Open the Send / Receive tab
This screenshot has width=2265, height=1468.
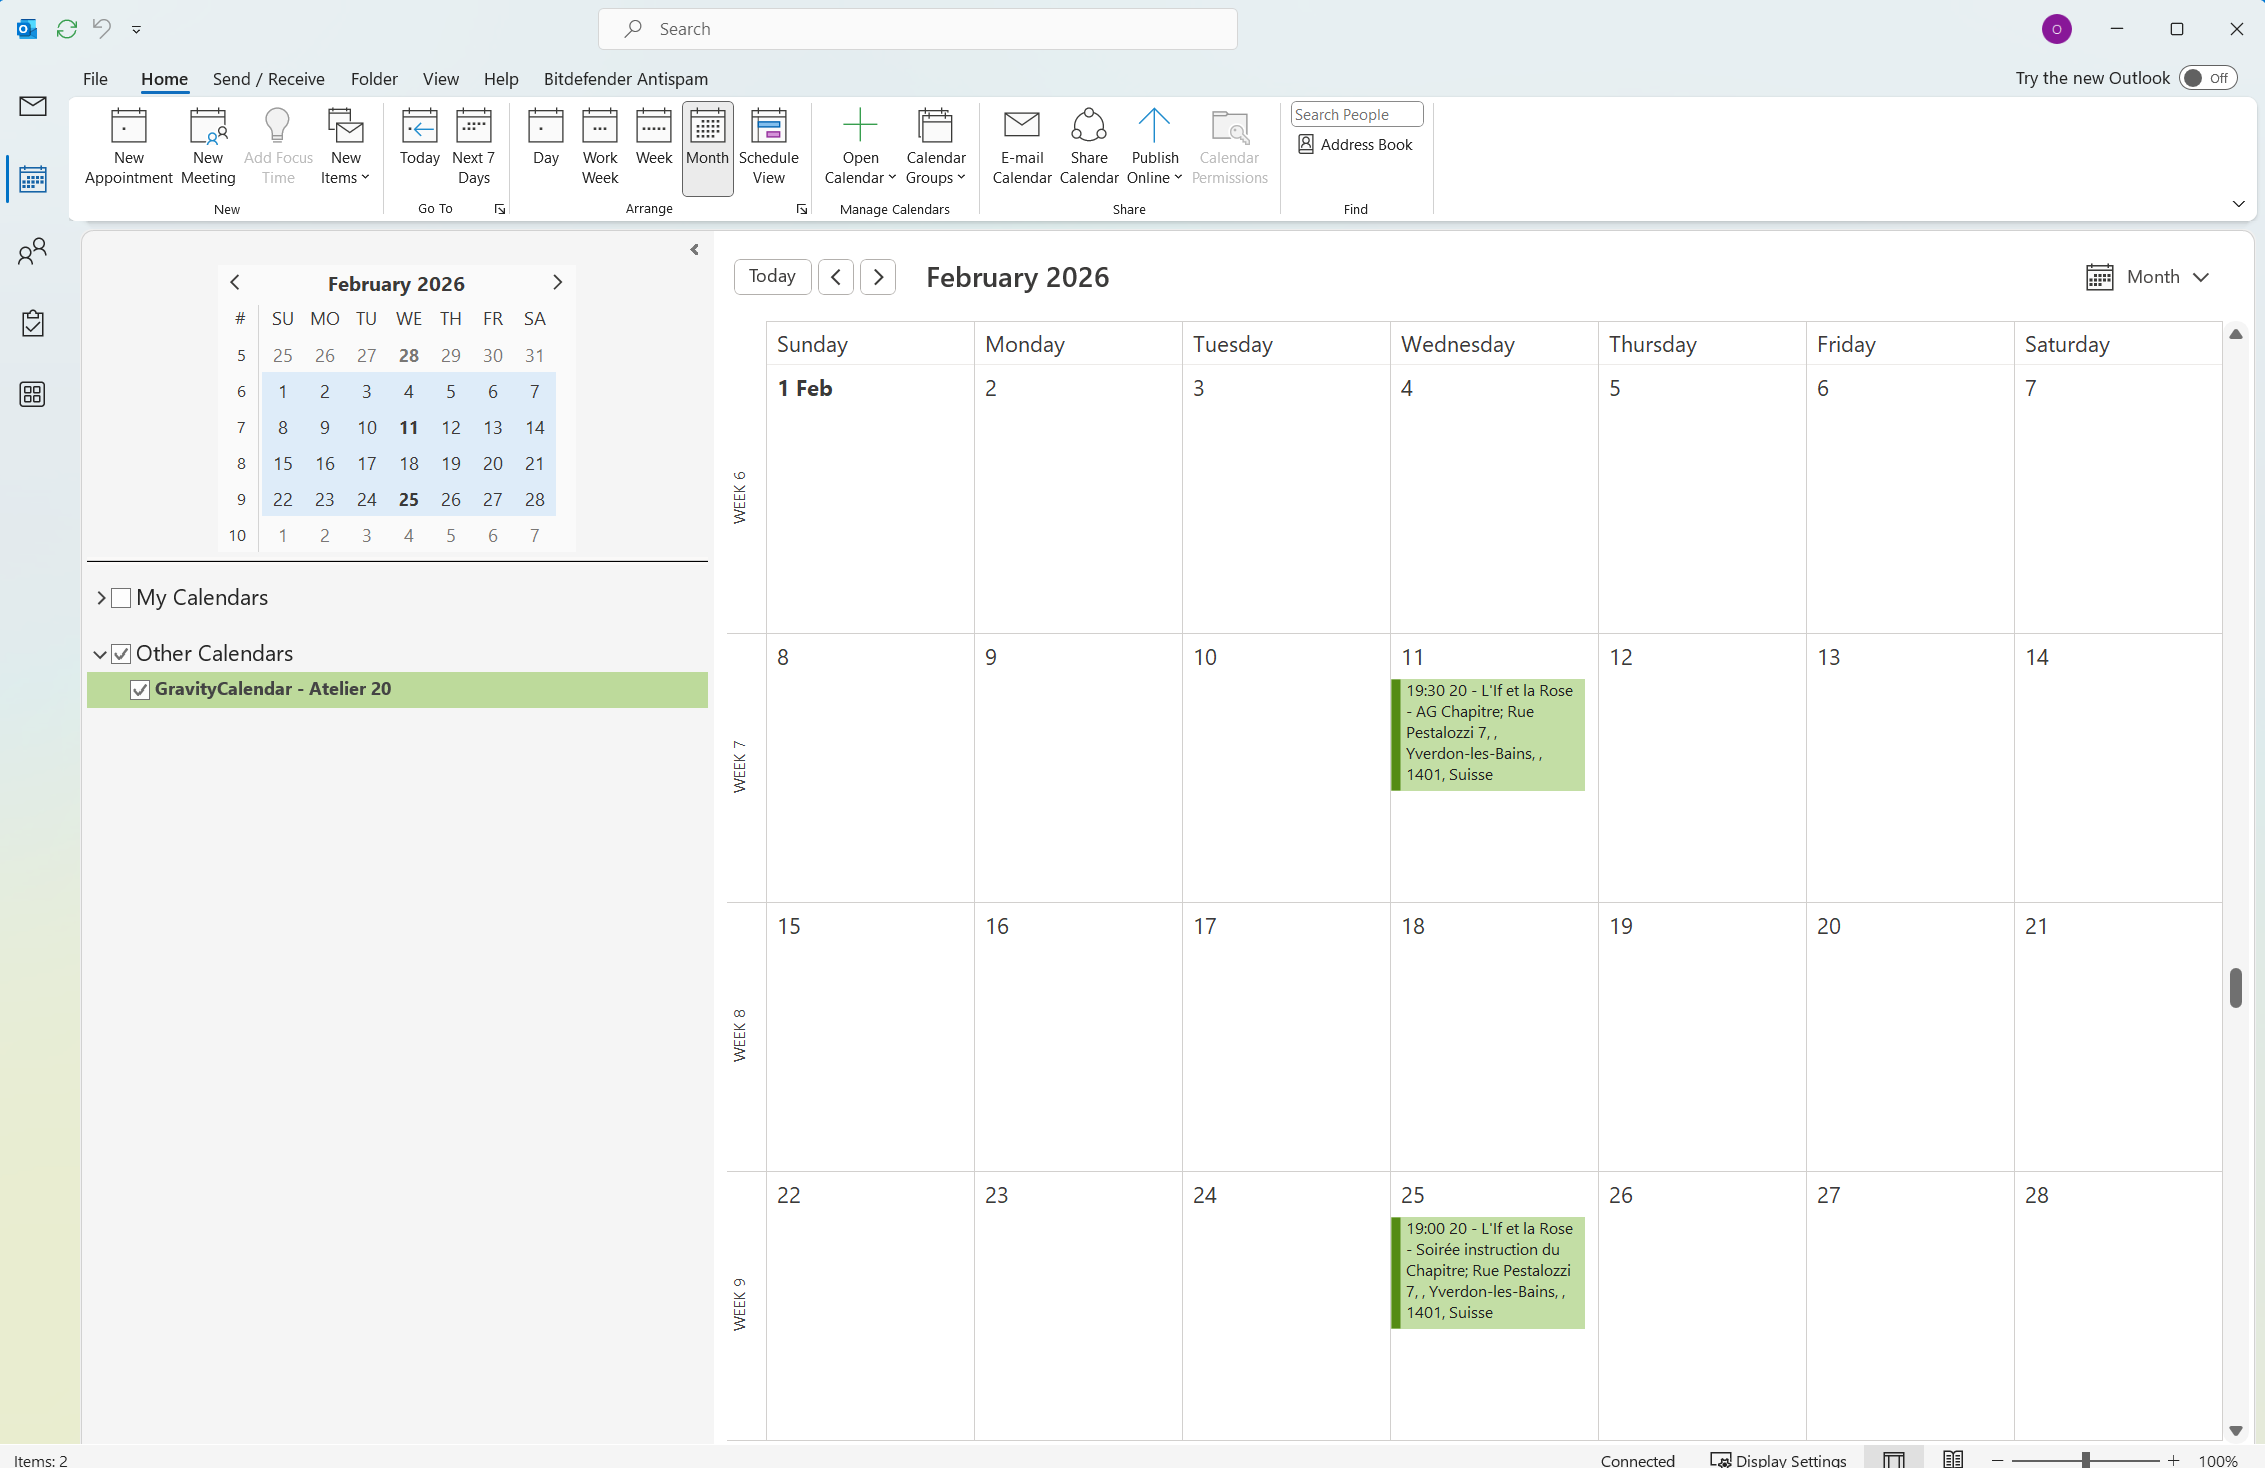point(268,79)
